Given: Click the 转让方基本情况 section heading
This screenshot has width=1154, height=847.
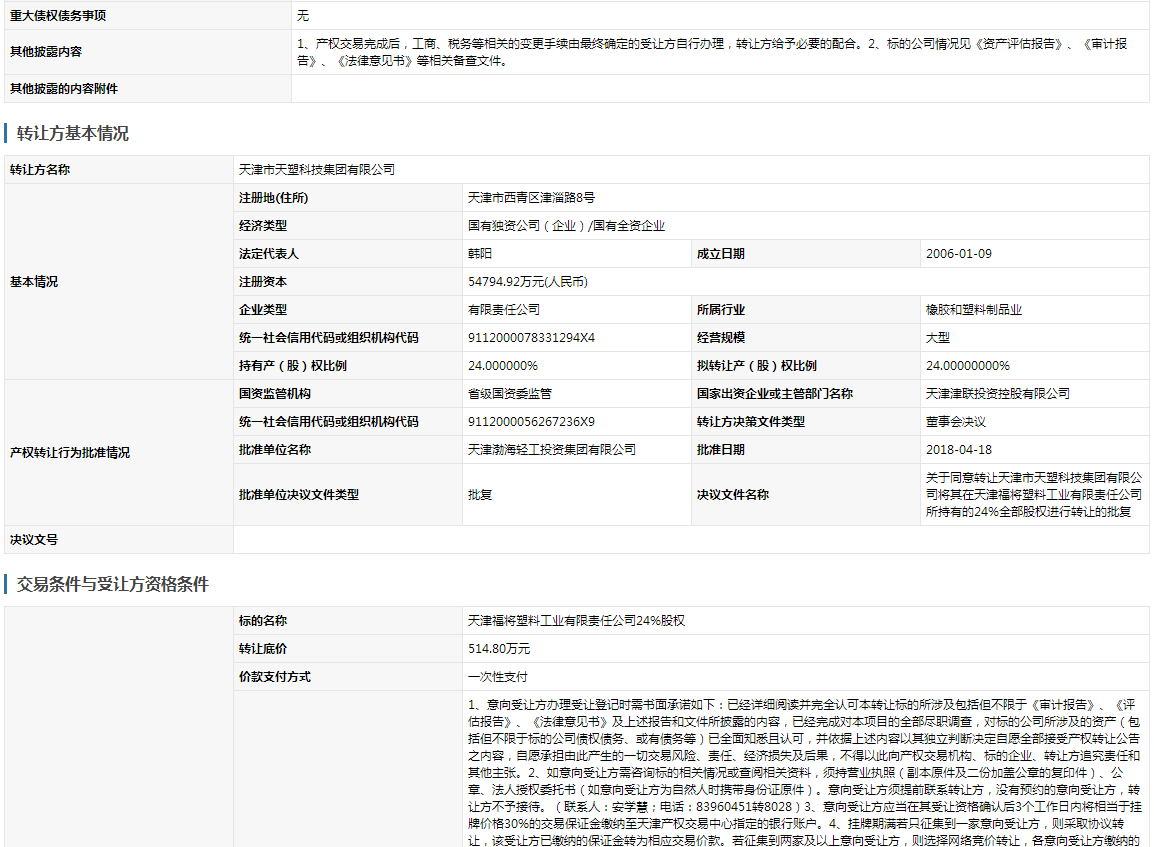Looking at the screenshot, I should coord(73,133).
